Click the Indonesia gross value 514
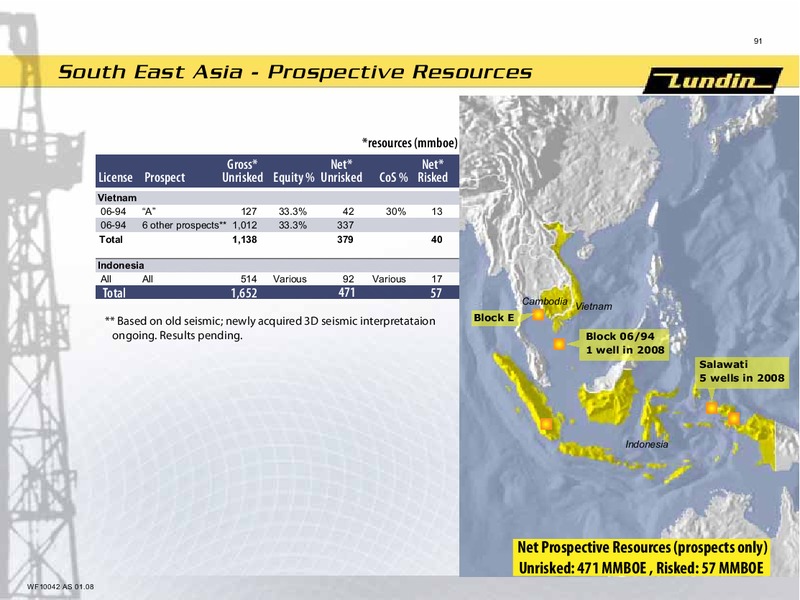The width and height of the screenshot is (800, 600). coord(248,279)
